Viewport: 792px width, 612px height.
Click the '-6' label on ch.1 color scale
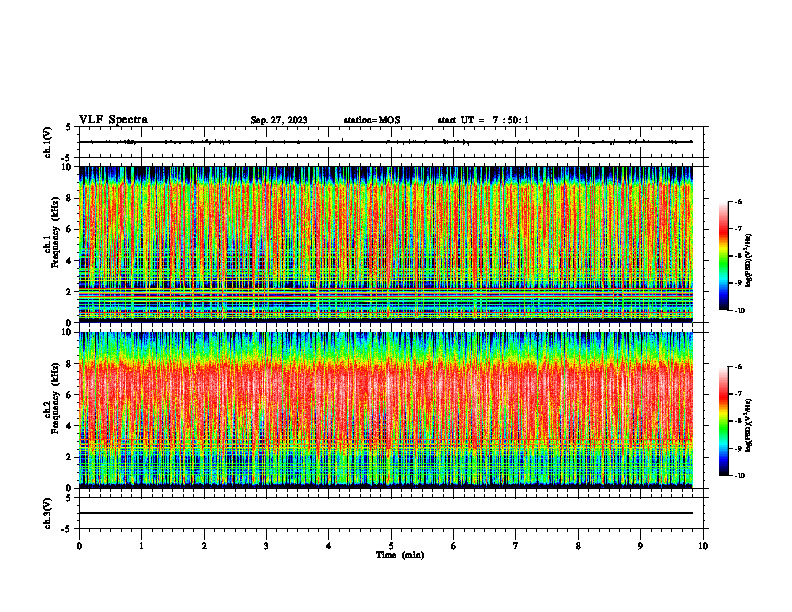click(x=738, y=201)
